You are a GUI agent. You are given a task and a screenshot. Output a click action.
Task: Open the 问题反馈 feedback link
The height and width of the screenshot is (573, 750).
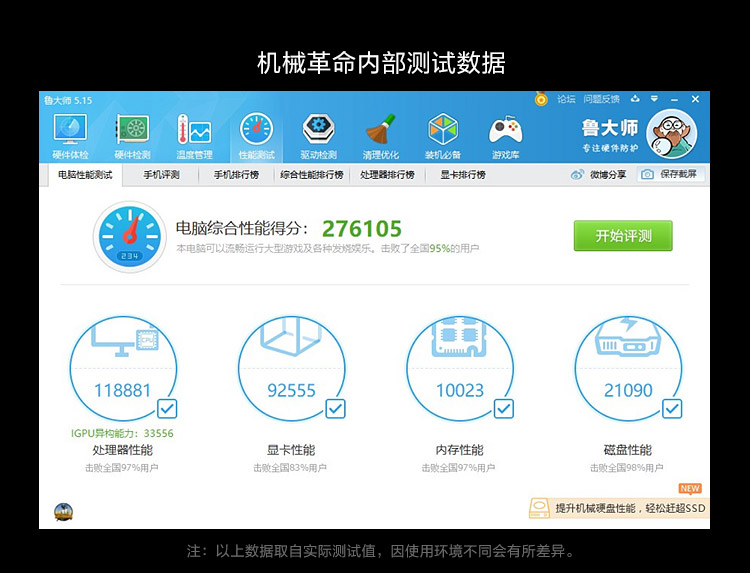(x=601, y=99)
